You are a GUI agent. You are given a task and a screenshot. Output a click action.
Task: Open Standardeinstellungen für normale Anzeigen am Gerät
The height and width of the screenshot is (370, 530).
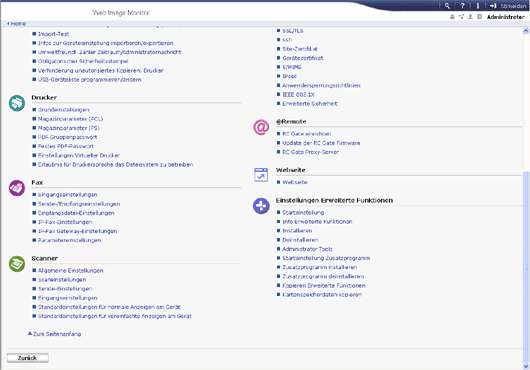(x=109, y=307)
